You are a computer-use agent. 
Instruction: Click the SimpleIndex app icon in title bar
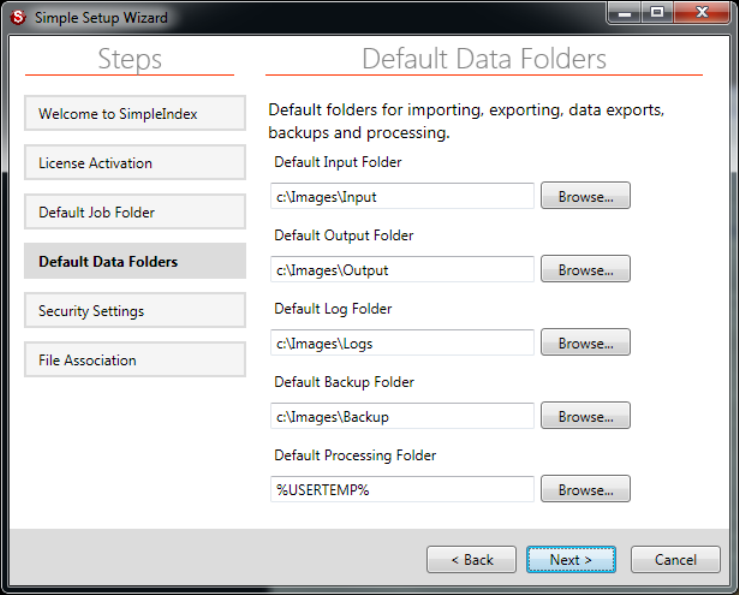pyautogui.click(x=17, y=17)
